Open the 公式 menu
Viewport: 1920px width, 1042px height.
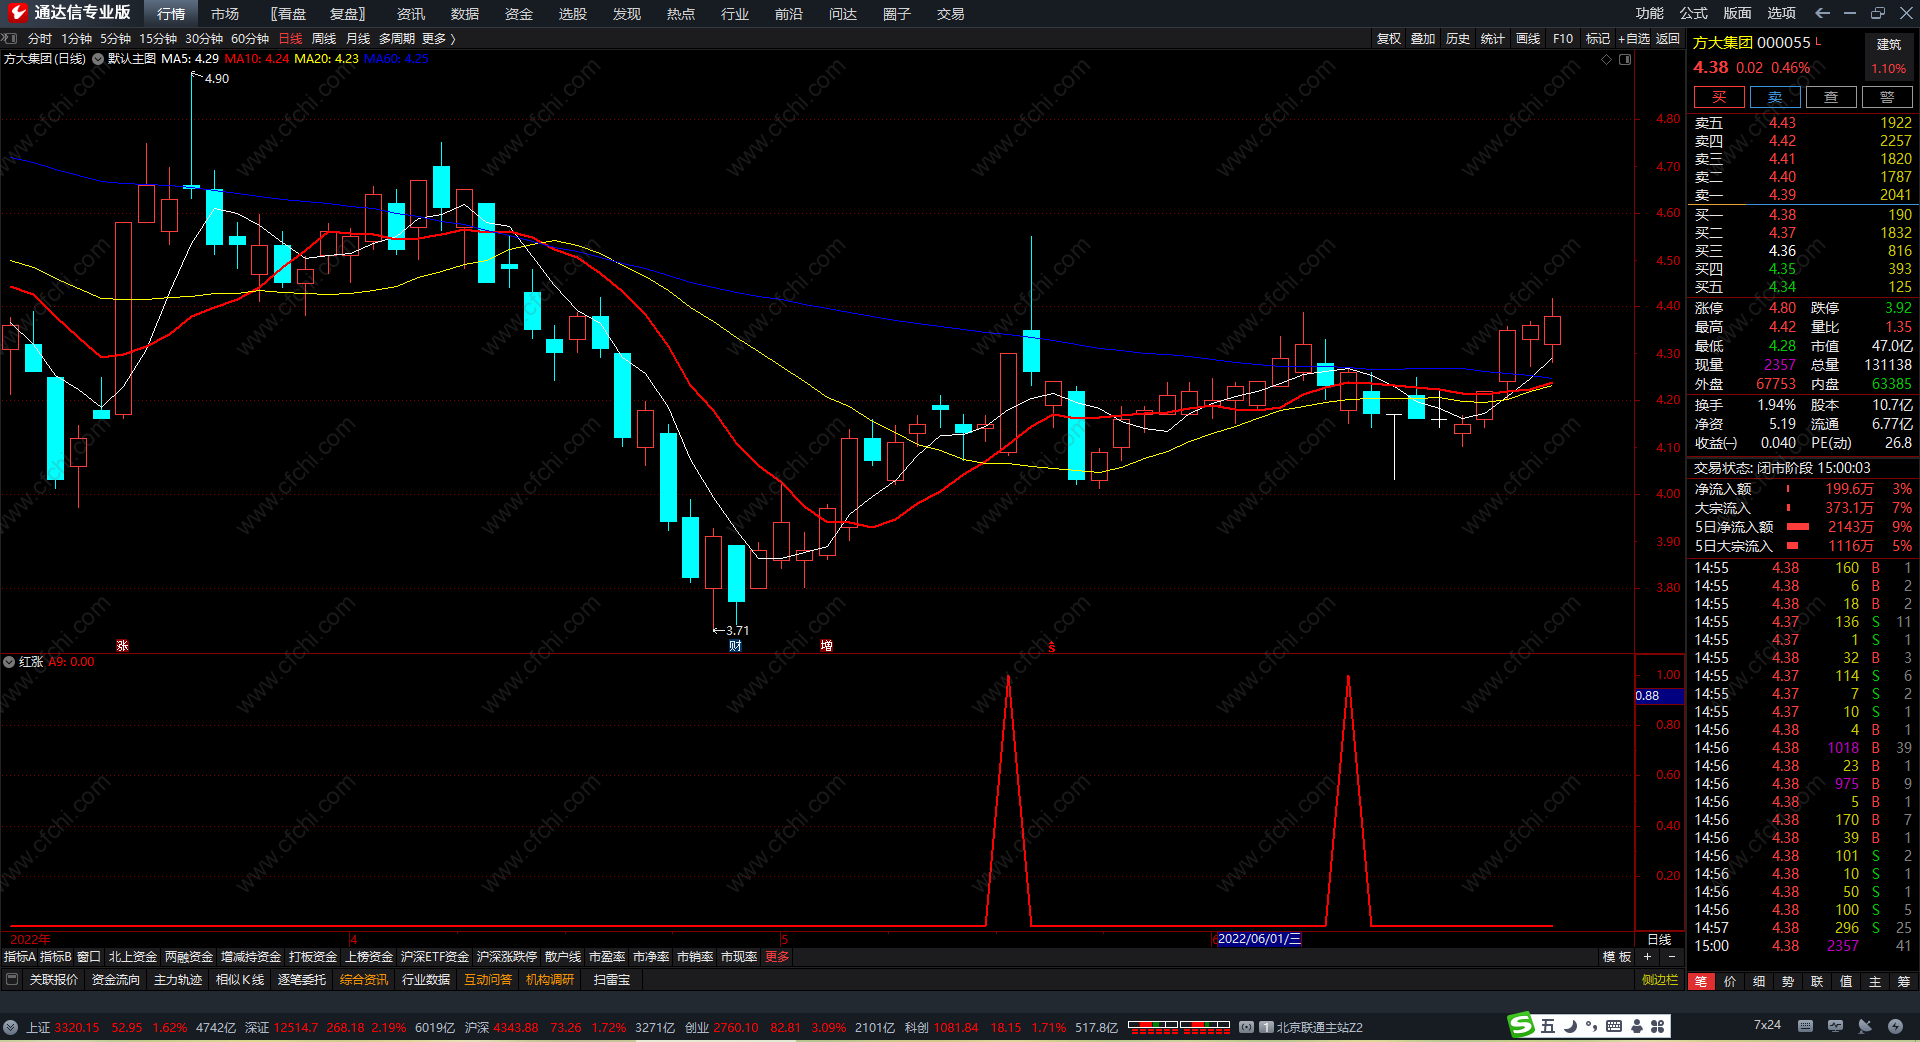pos(1694,13)
